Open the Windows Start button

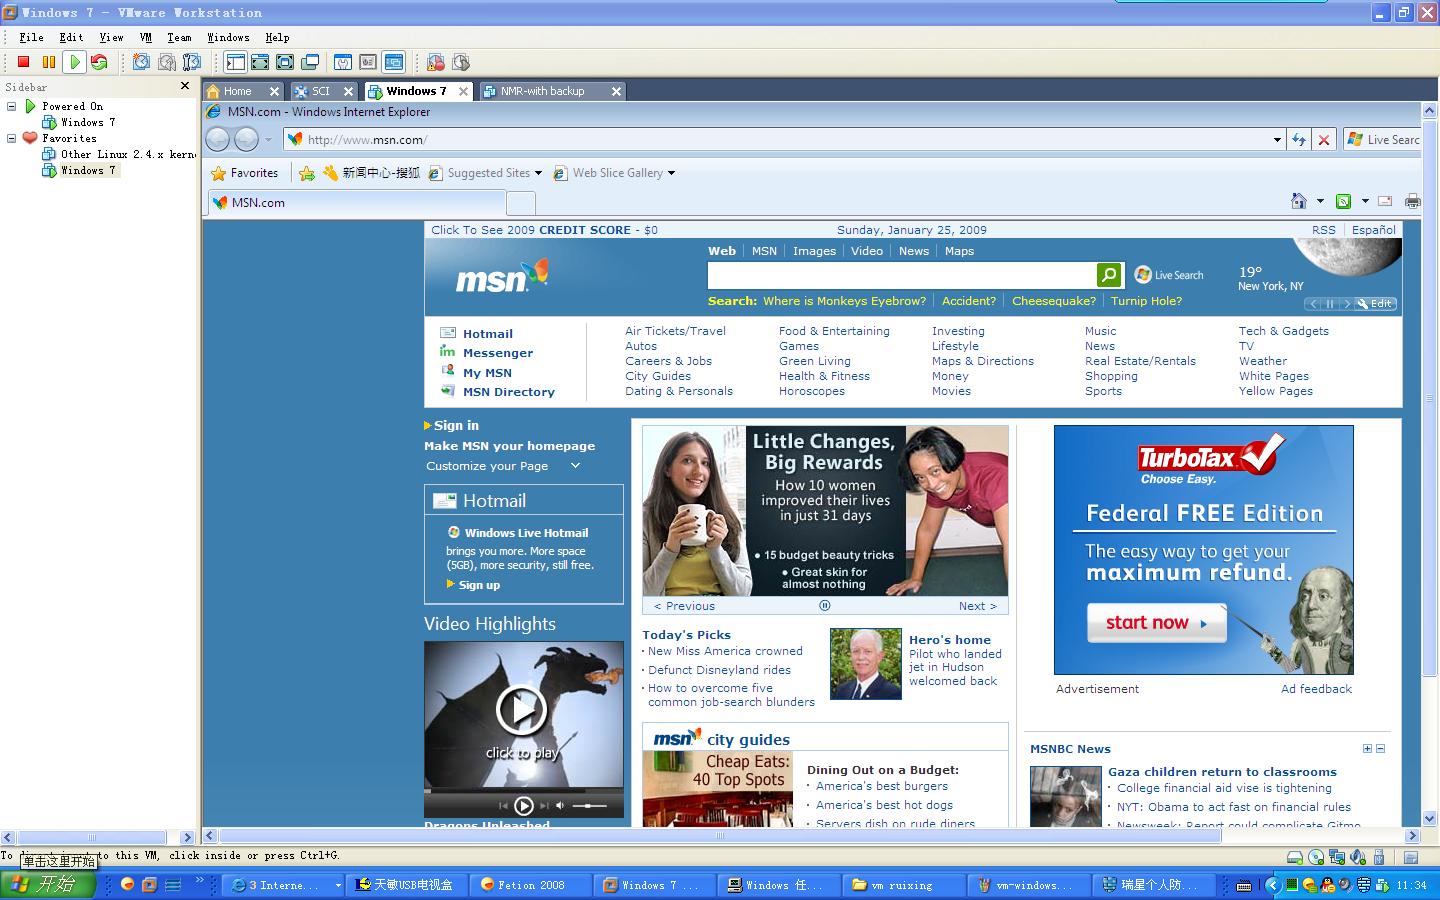tap(49, 885)
